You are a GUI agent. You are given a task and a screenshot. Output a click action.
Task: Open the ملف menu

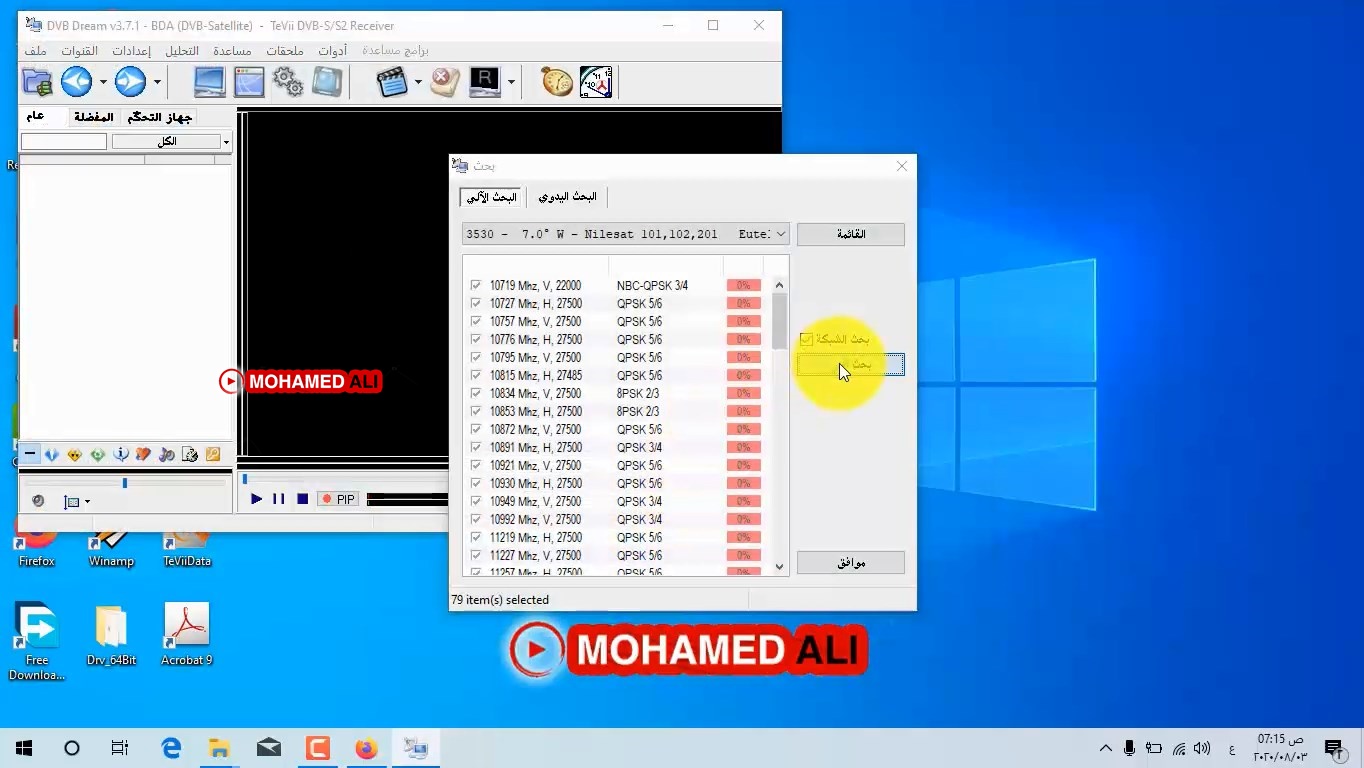(x=35, y=51)
